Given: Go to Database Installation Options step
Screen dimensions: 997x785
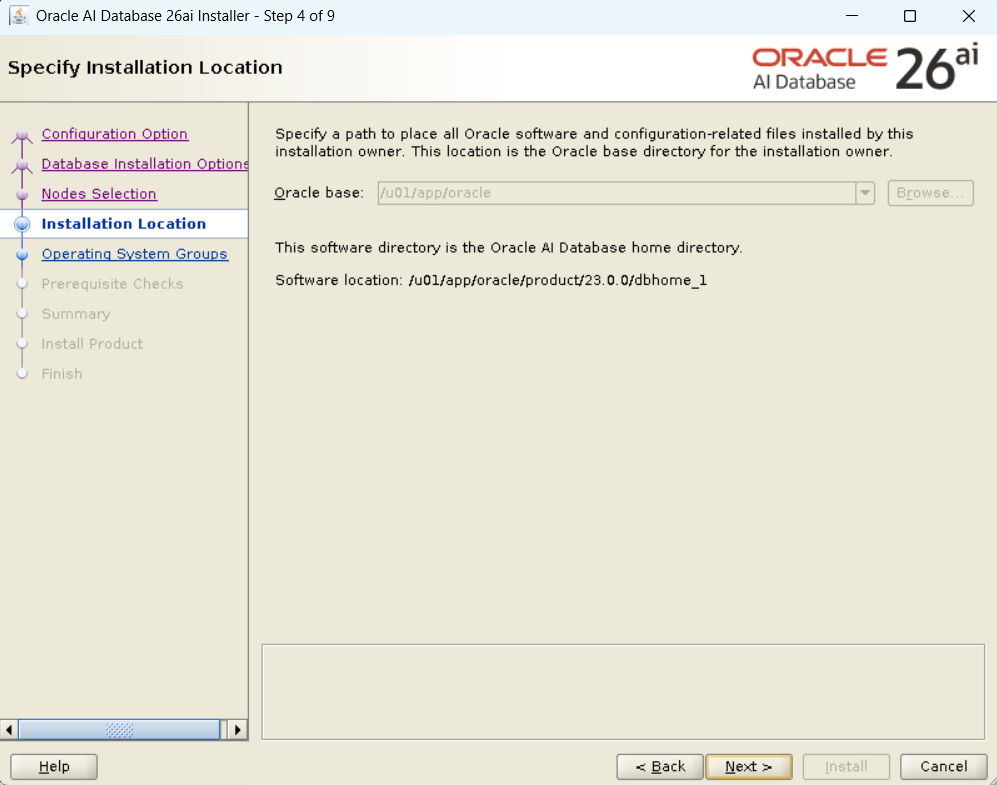Looking at the screenshot, I should click(x=144, y=164).
